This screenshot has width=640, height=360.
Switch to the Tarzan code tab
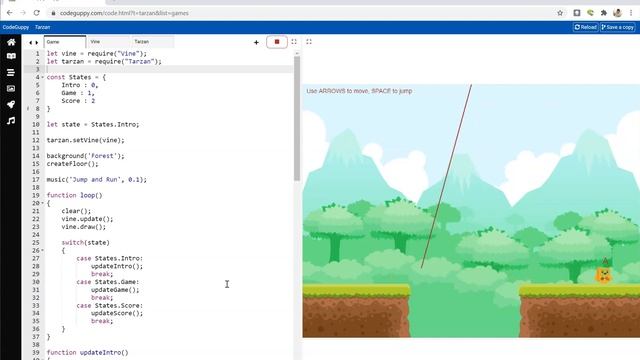point(153,42)
